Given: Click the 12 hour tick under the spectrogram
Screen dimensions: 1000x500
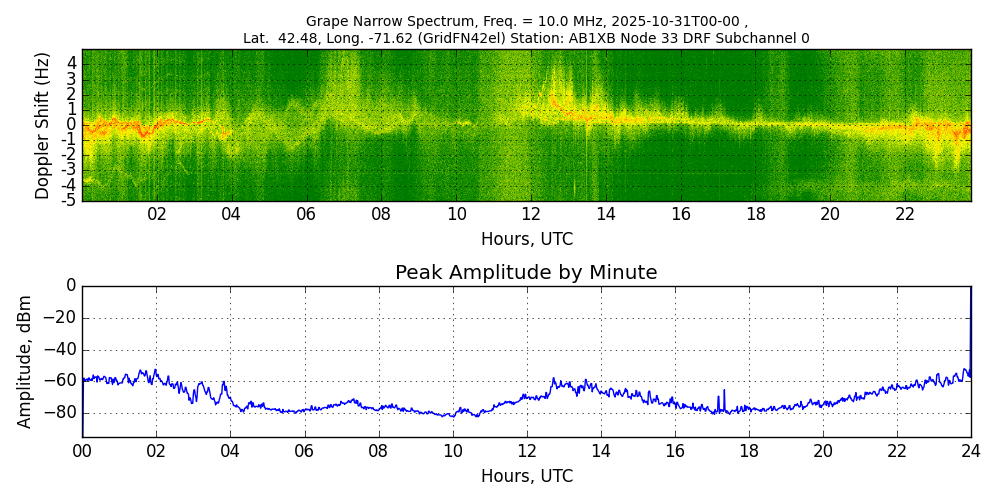Looking at the screenshot, I should (531, 214).
